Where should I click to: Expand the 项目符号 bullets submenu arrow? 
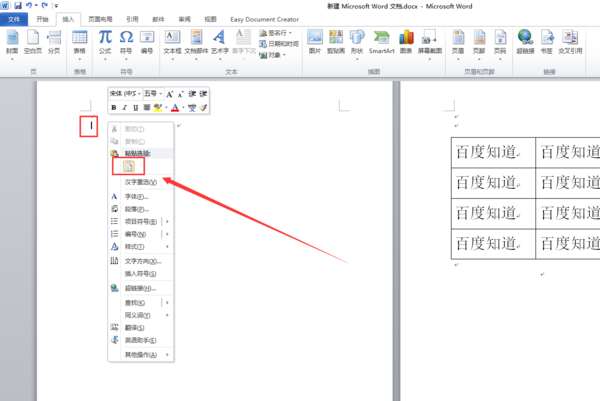[167, 222]
